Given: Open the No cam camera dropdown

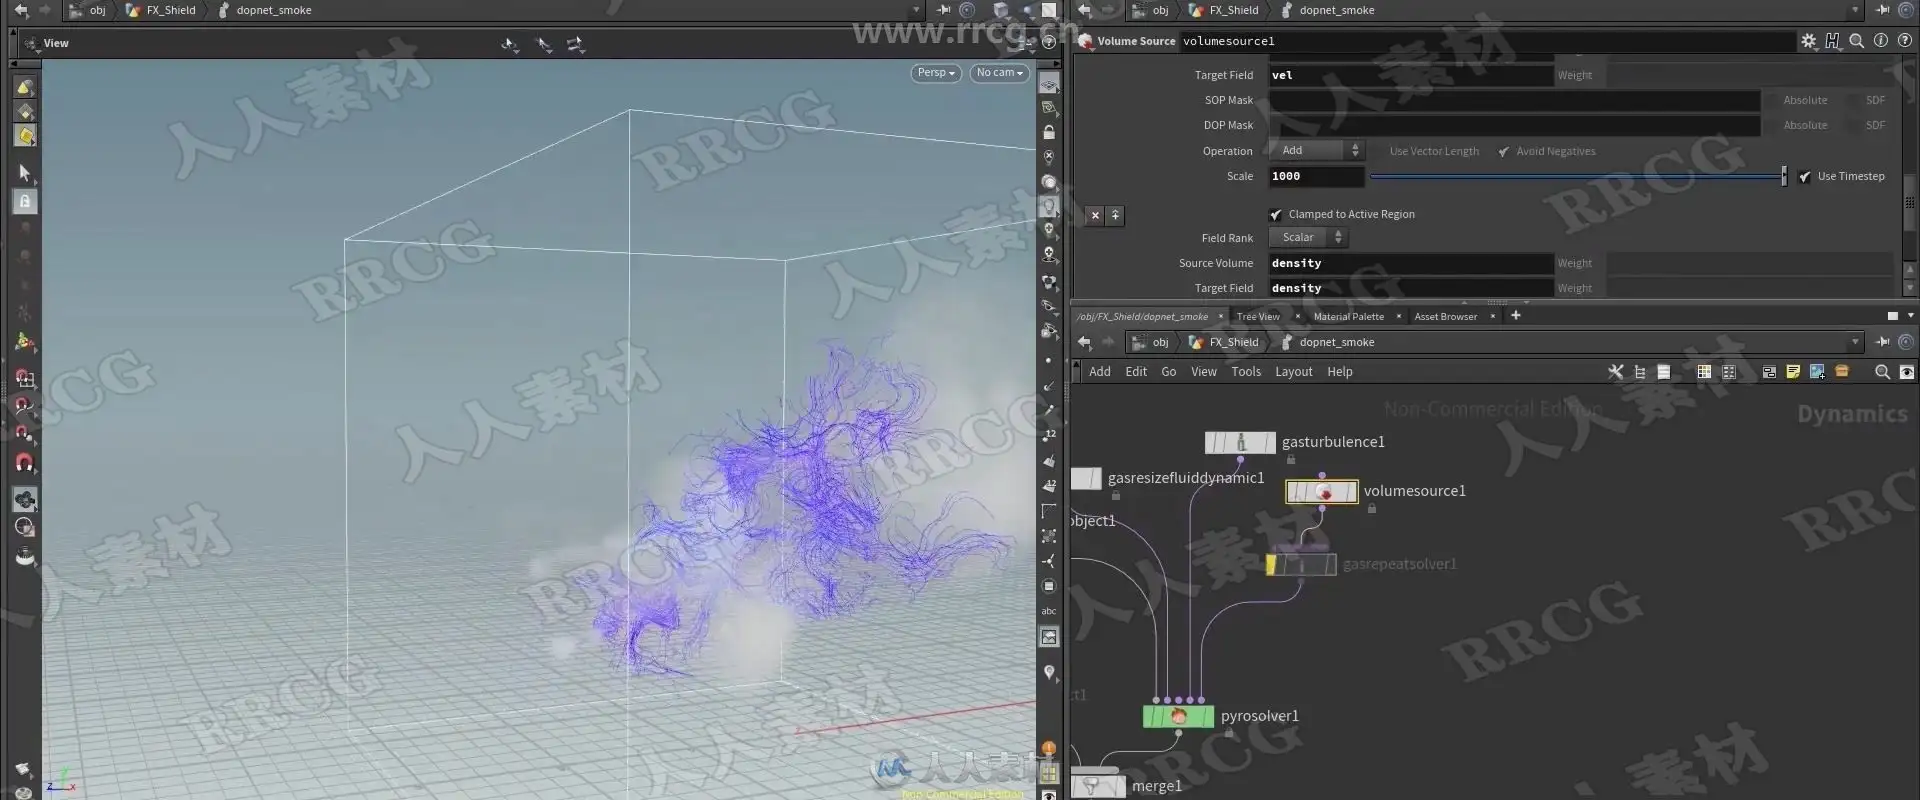Looking at the screenshot, I should point(999,73).
